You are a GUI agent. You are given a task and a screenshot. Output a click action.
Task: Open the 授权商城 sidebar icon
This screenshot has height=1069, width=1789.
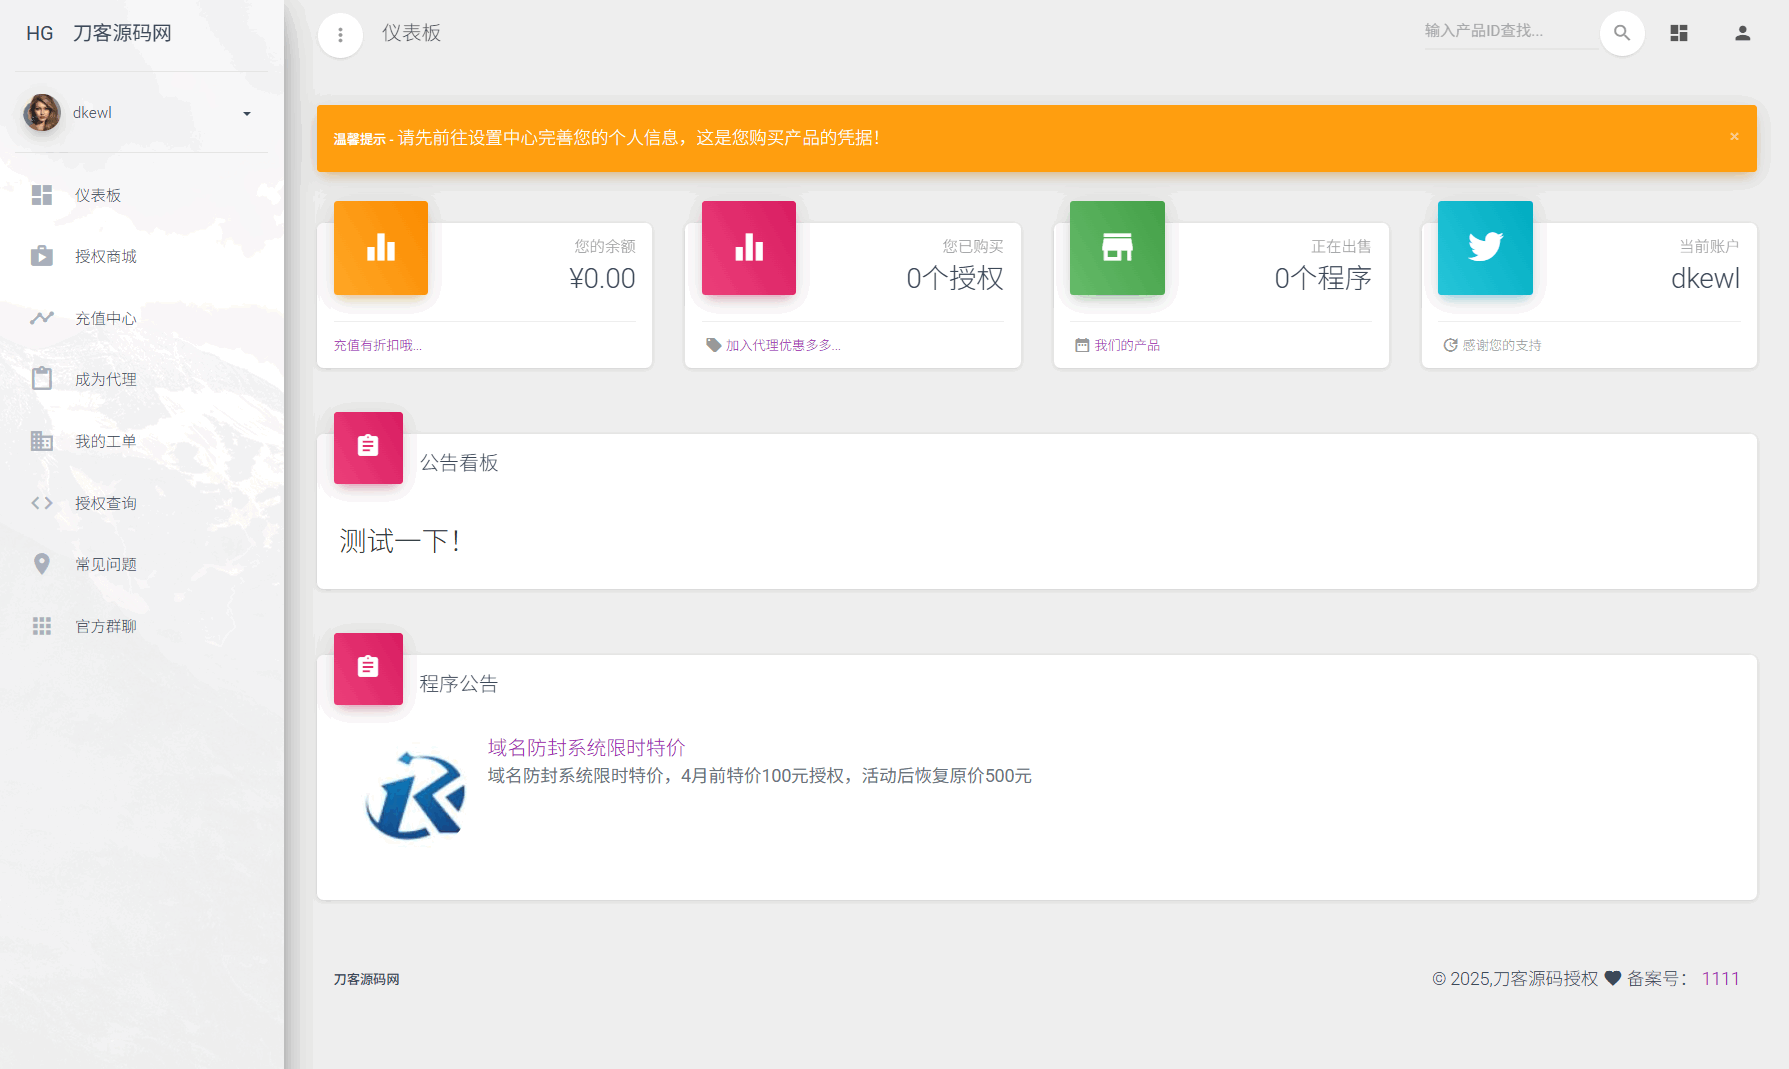click(42, 256)
